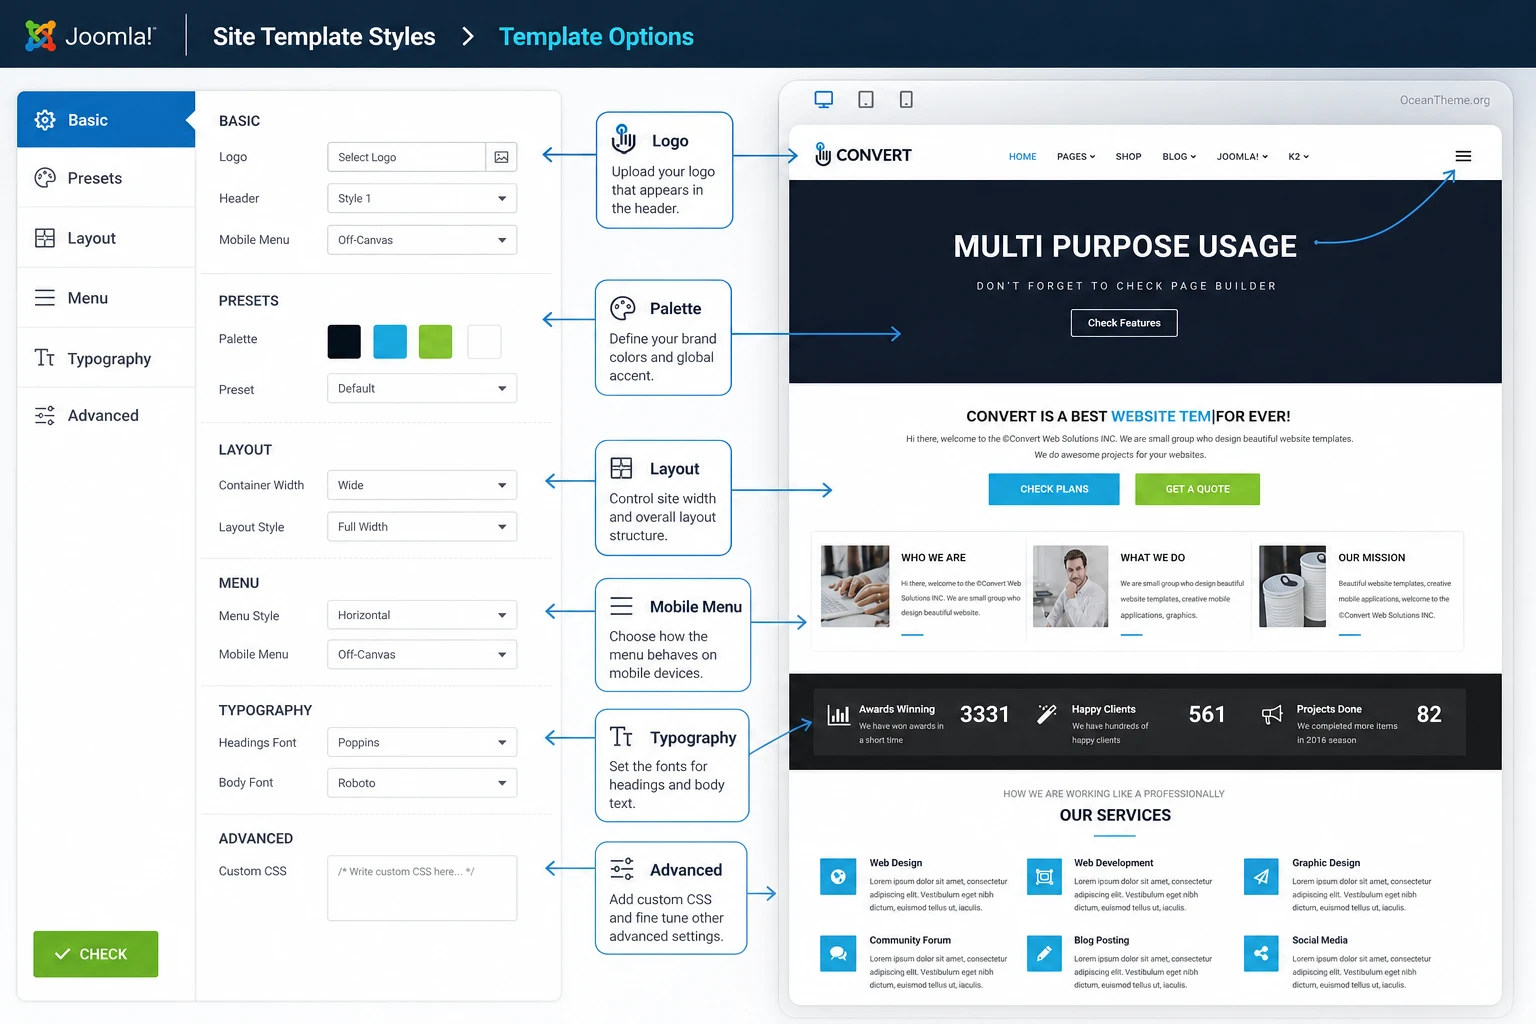The image size is (1536, 1024).
Task: Open PAGES menu in preview navigation
Action: [x=1076, y=157]
